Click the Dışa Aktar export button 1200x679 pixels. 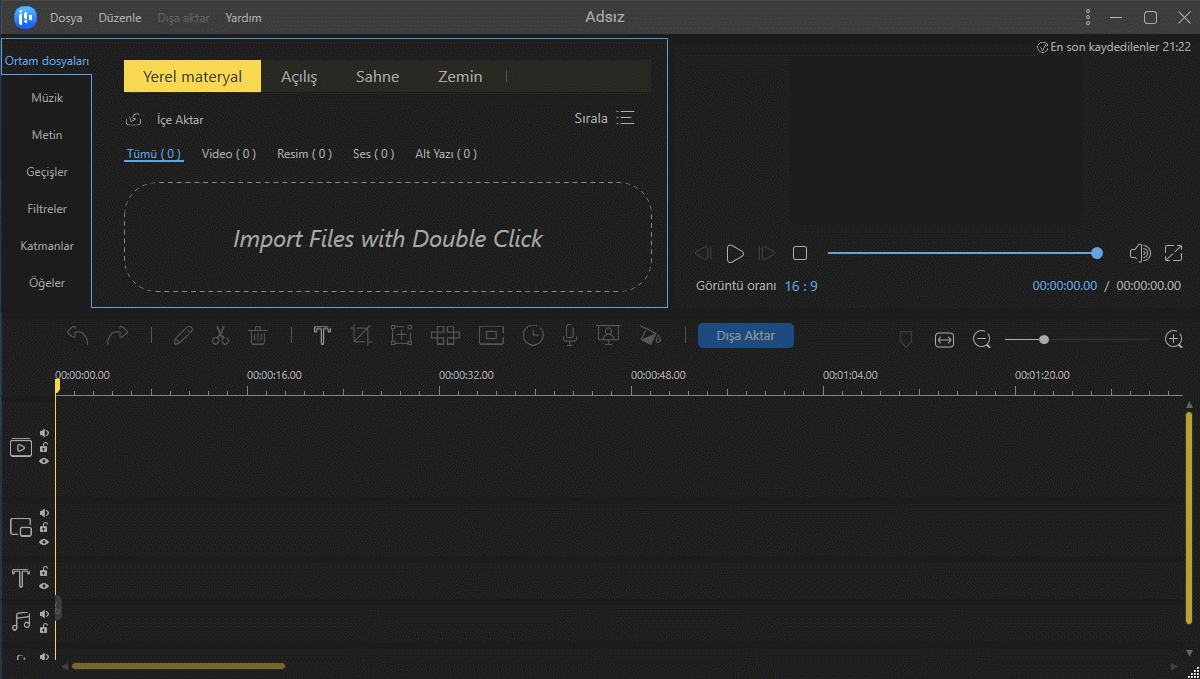tap(745, 336)
